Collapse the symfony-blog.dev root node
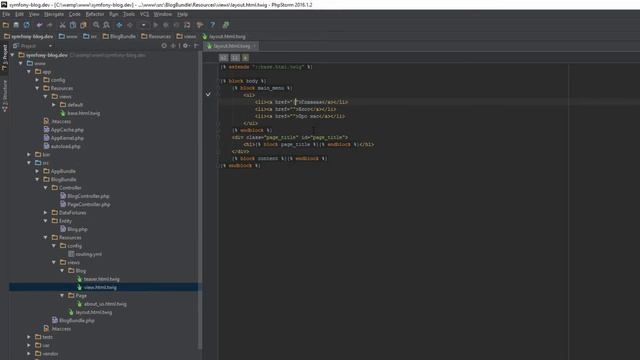Image resolution: width=640 pixels, height=360 pixels. (13, 55)
